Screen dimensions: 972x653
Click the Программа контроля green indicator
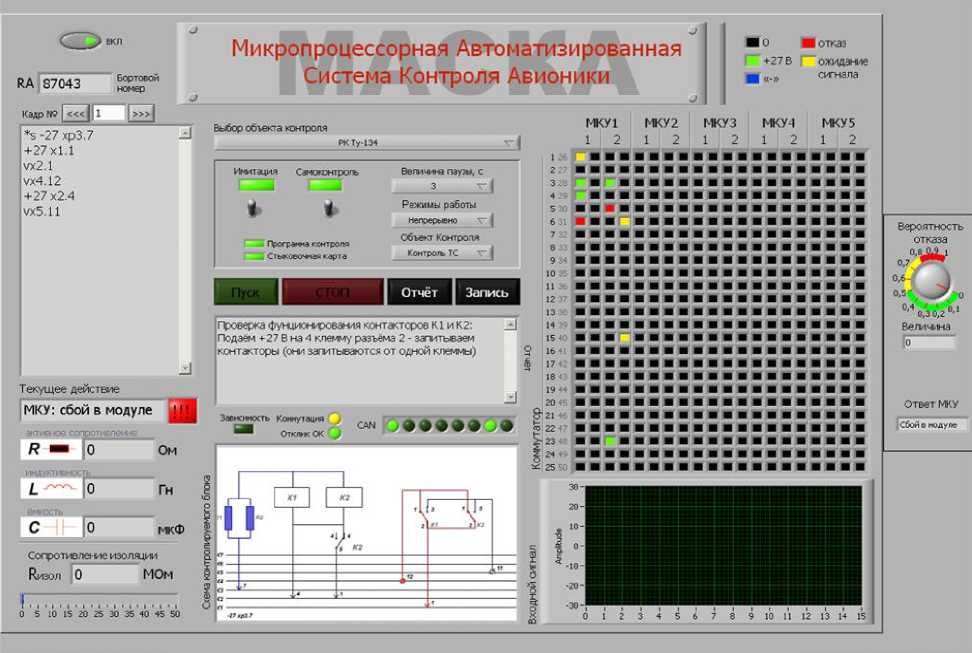pyautogui.click(x=254, y=243)
